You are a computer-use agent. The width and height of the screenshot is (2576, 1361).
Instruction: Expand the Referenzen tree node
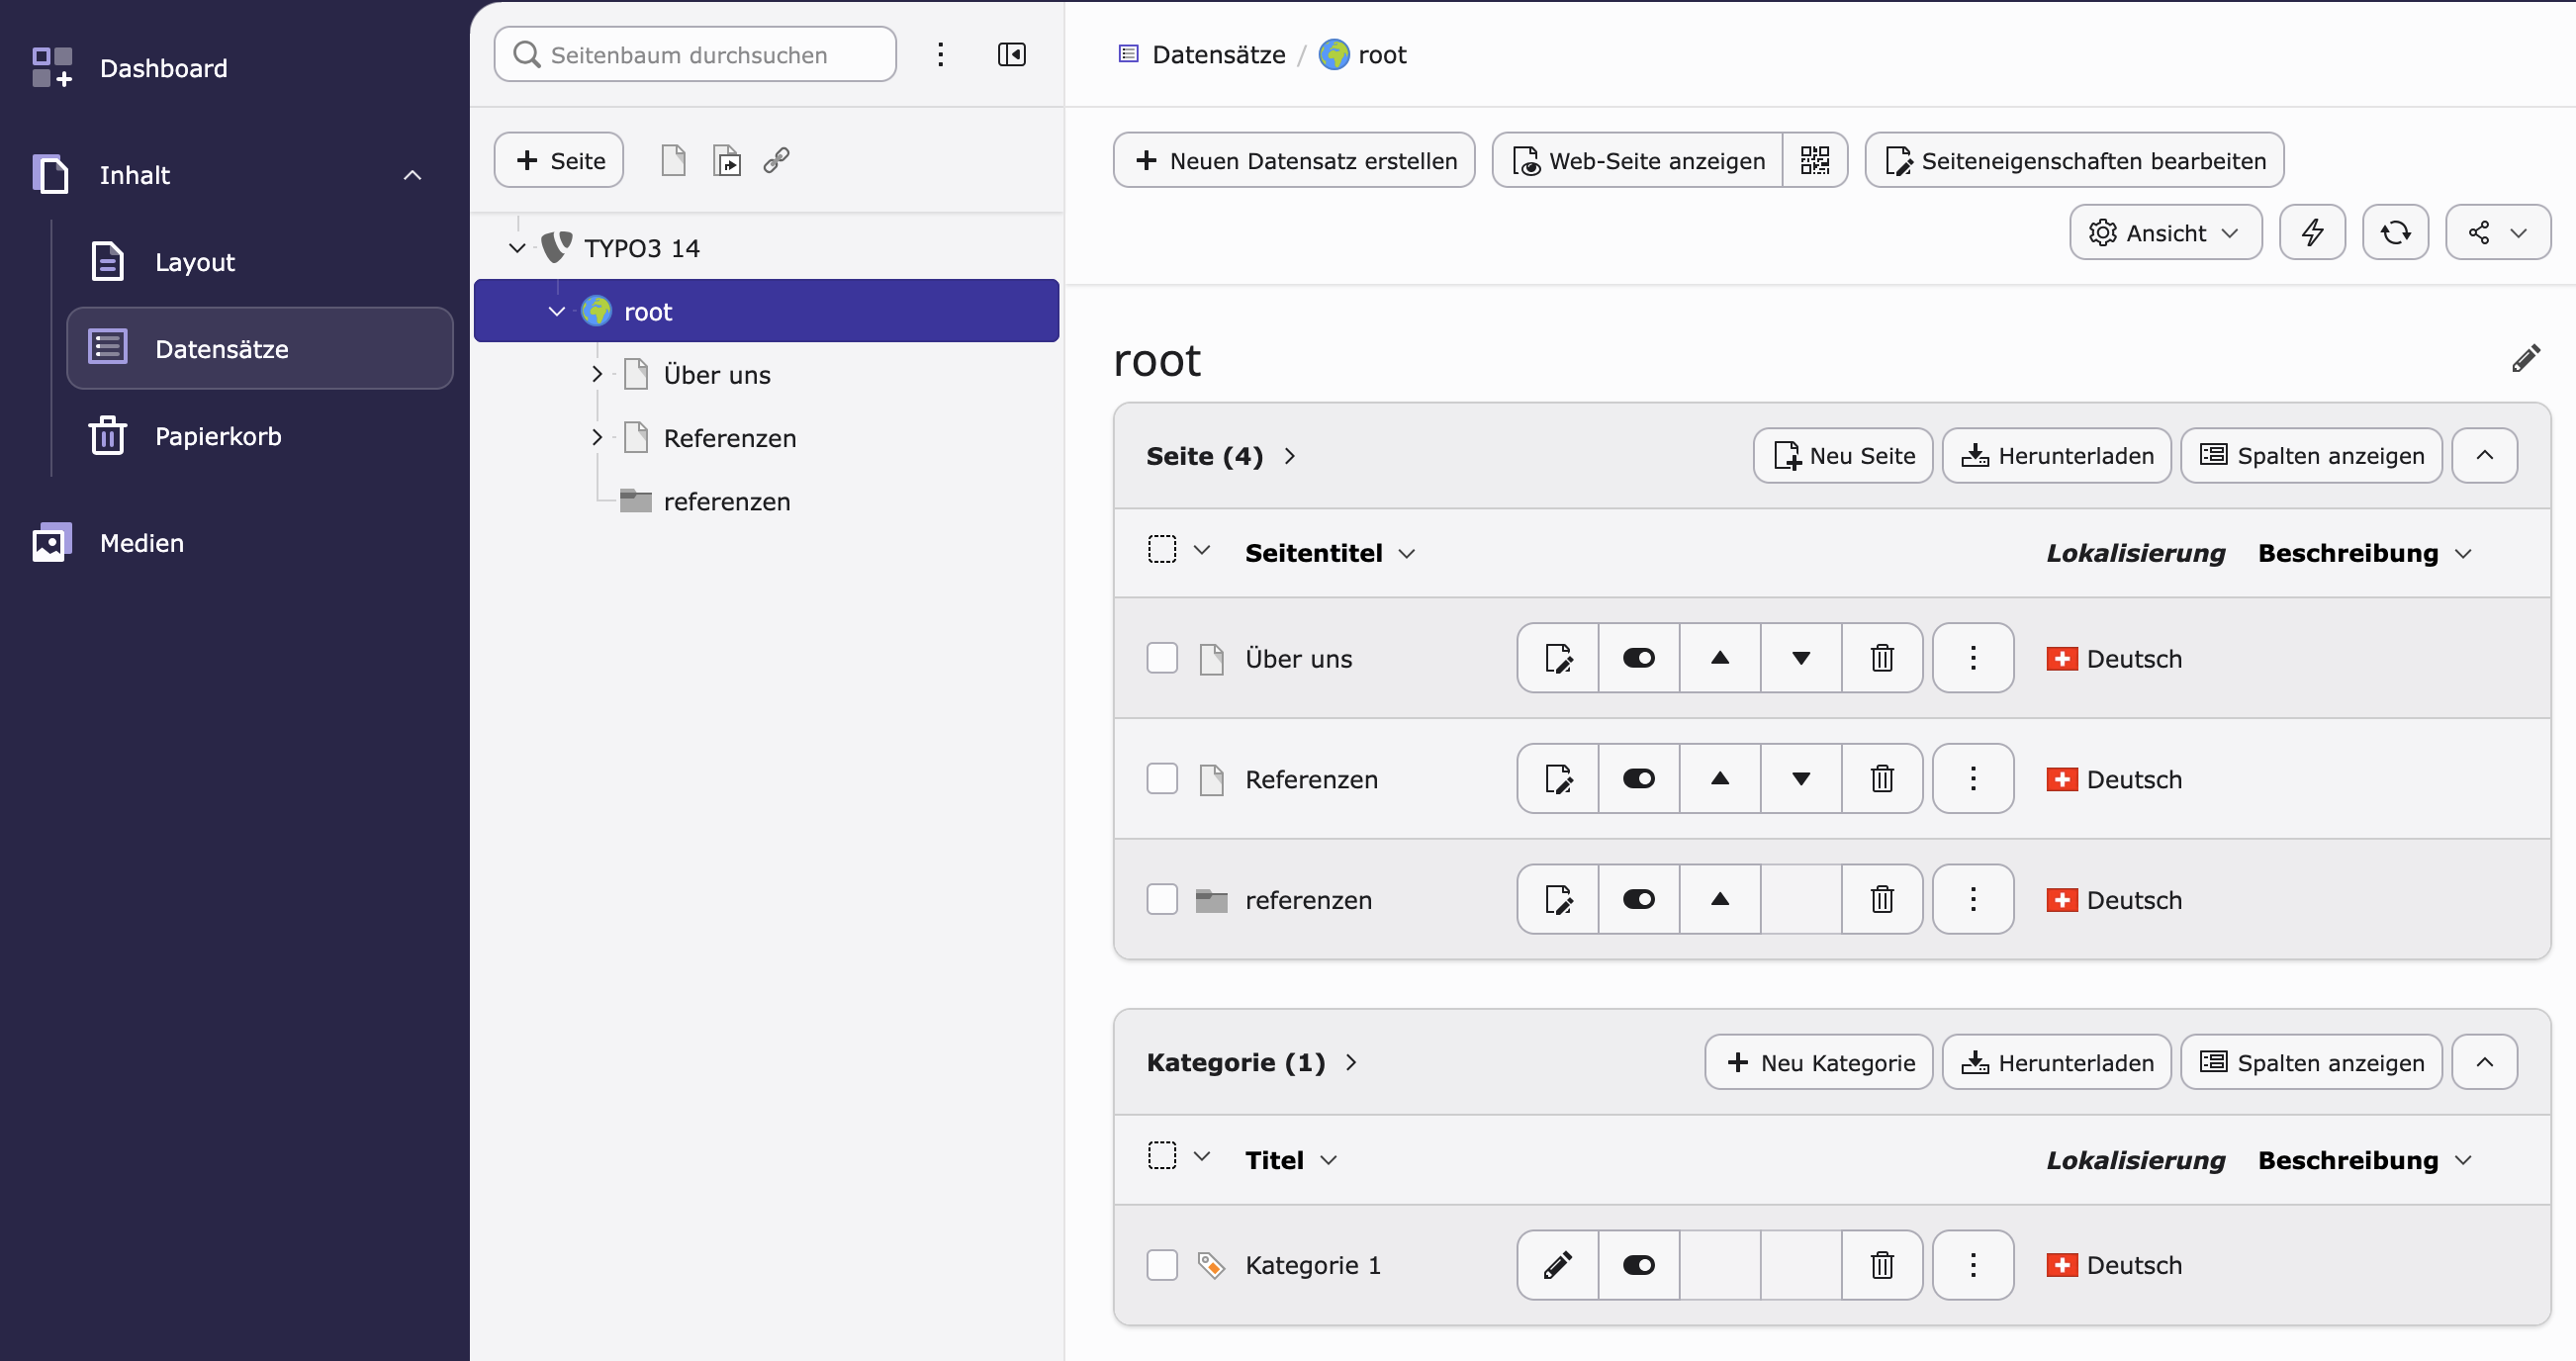pos(597,437)
